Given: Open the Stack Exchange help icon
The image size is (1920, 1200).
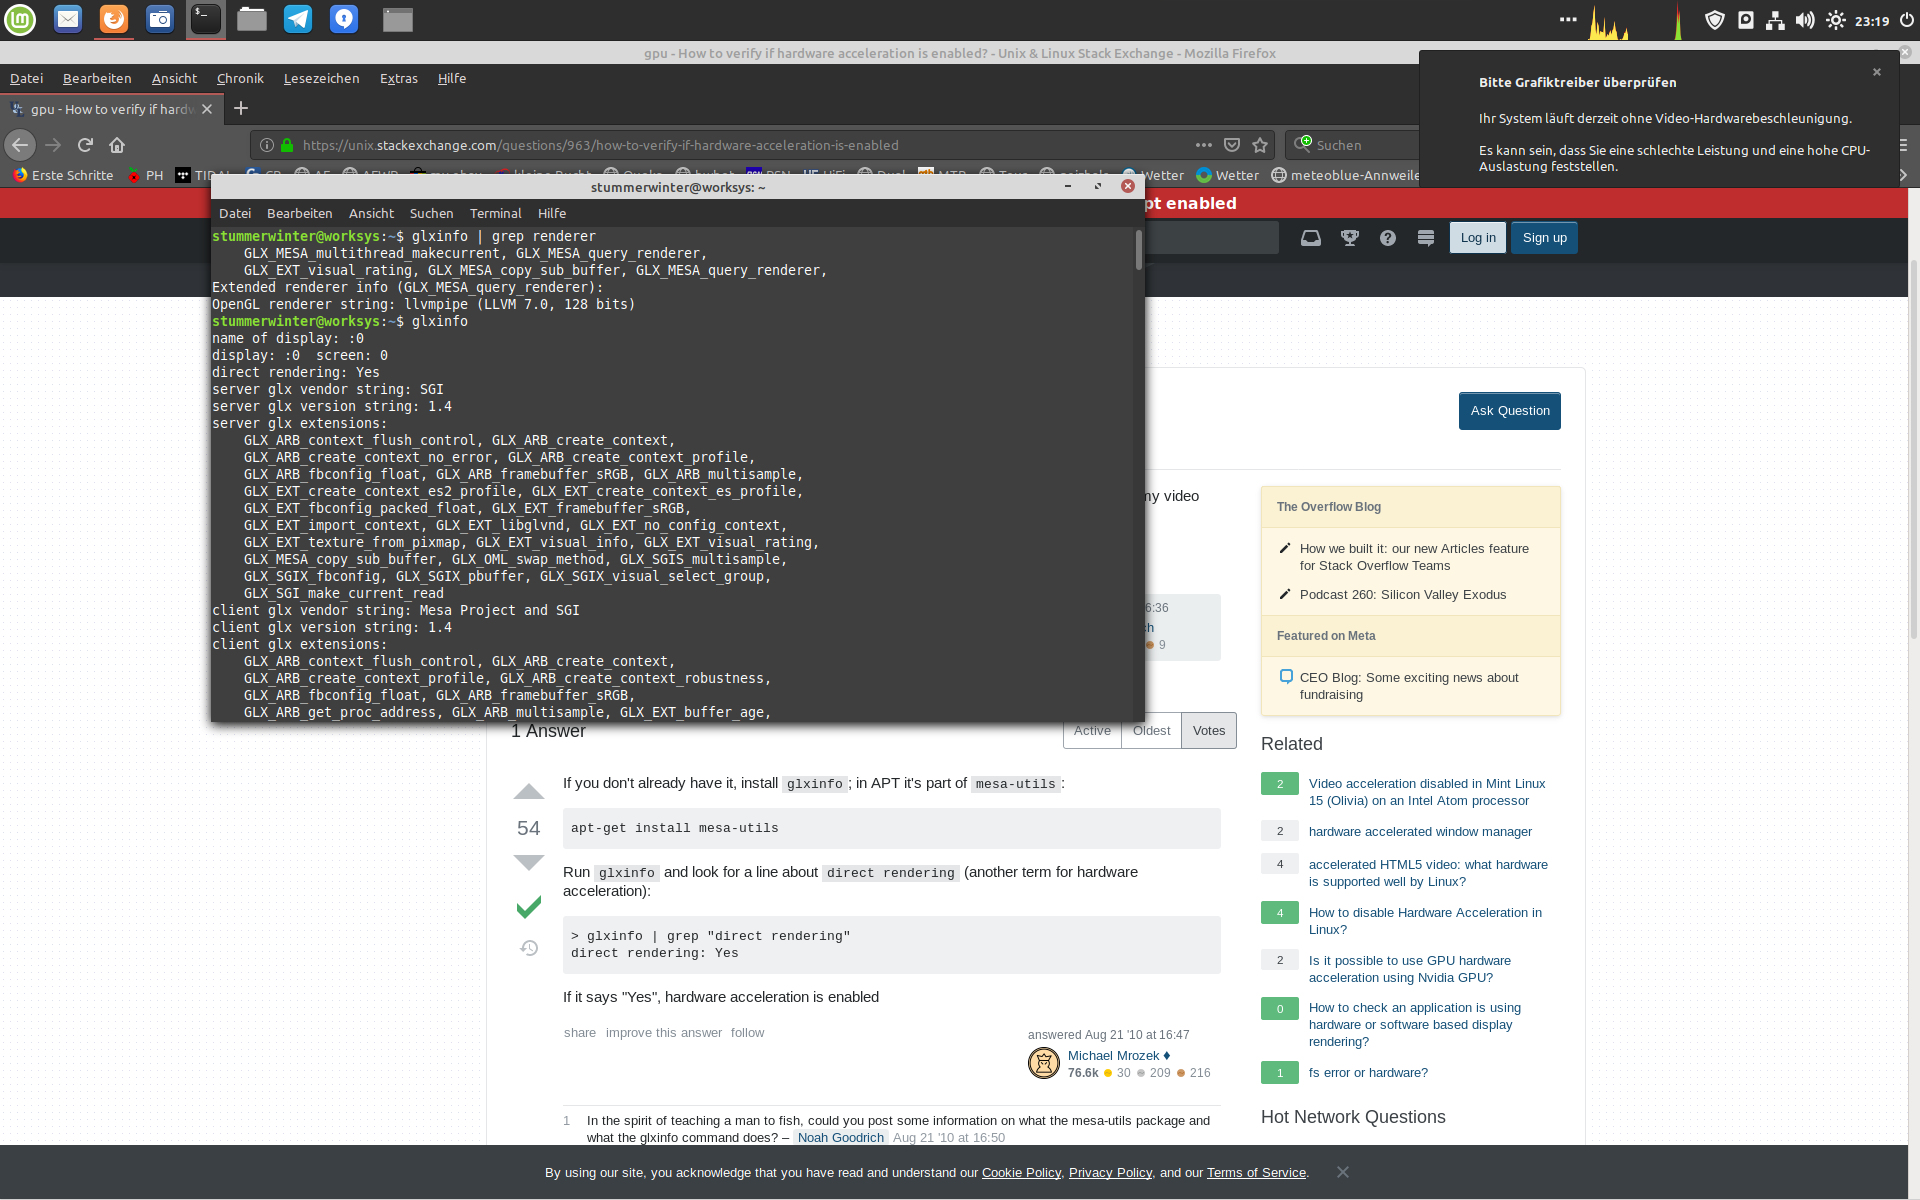Looking at the screenshot, I should (1387, 238).
